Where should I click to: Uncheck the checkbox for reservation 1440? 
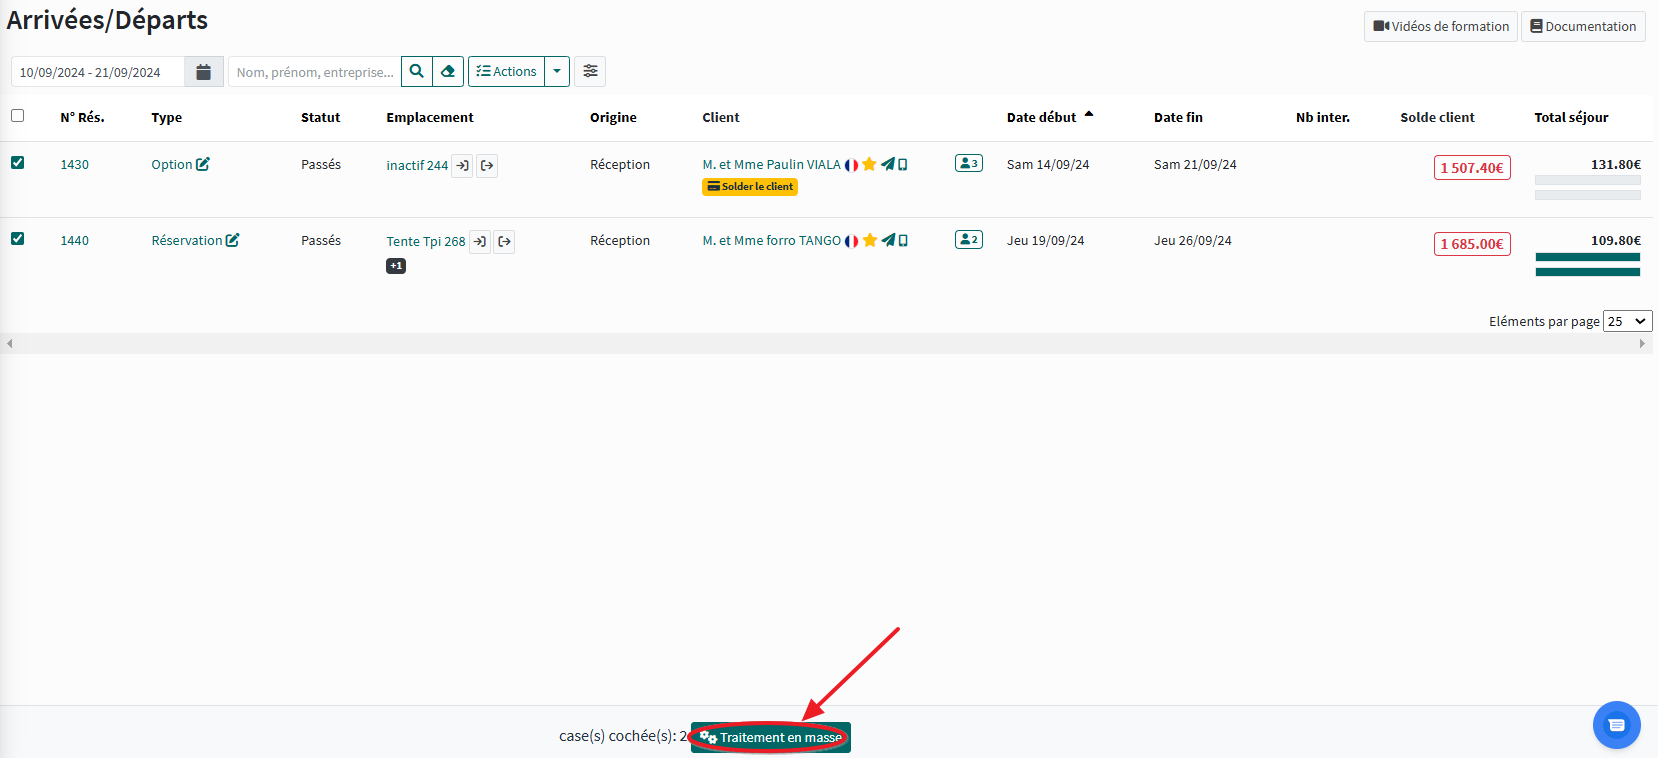point(18,239)
